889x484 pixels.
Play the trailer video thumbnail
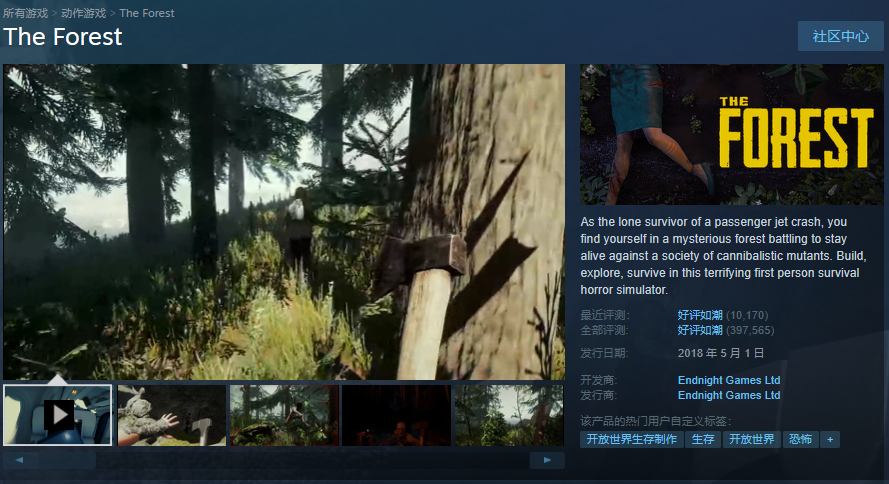point(57,415)
